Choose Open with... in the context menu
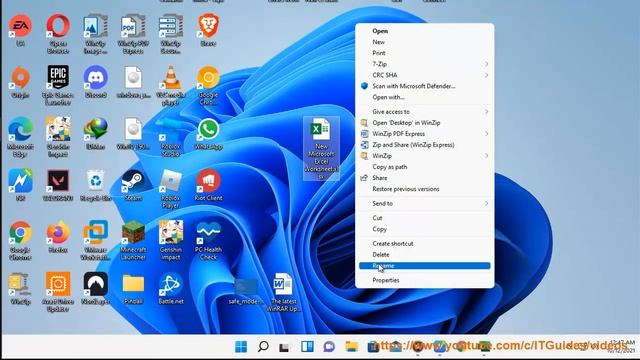Screen dimensions: 640x360 pos(424,97)
